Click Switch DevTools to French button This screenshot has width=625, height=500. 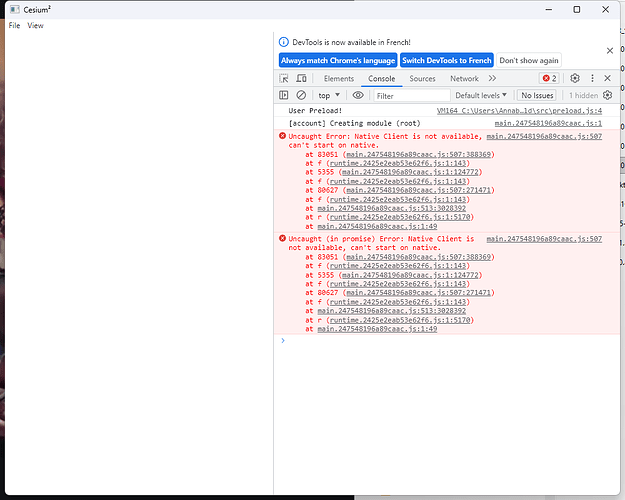447,60
